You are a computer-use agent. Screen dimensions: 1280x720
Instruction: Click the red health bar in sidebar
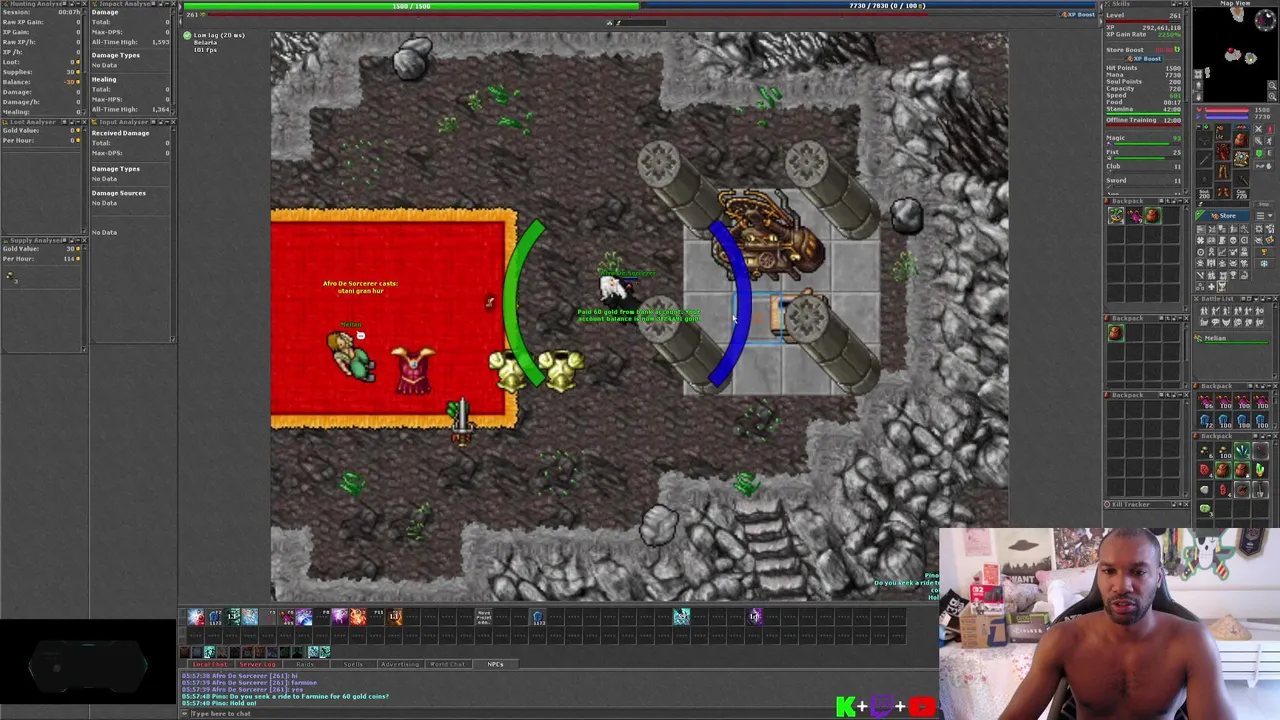(1227, 110)
